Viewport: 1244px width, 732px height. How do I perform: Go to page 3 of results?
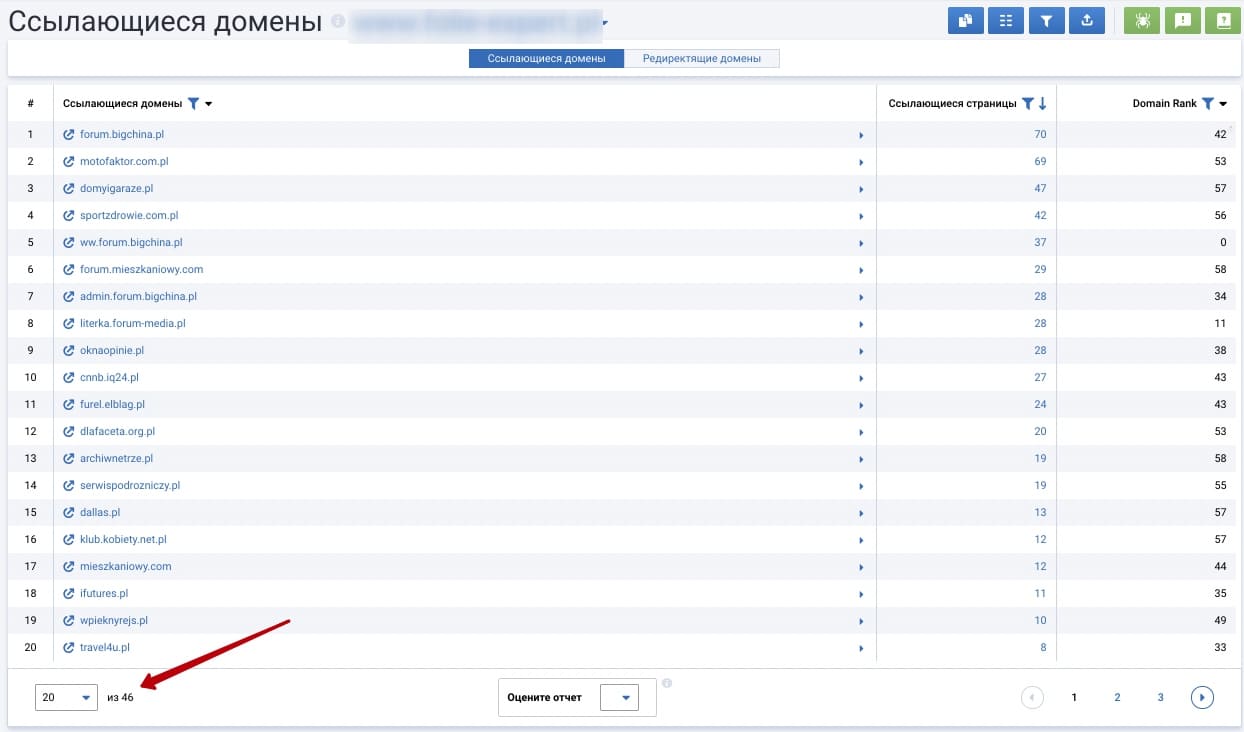tap(1160, 697)
